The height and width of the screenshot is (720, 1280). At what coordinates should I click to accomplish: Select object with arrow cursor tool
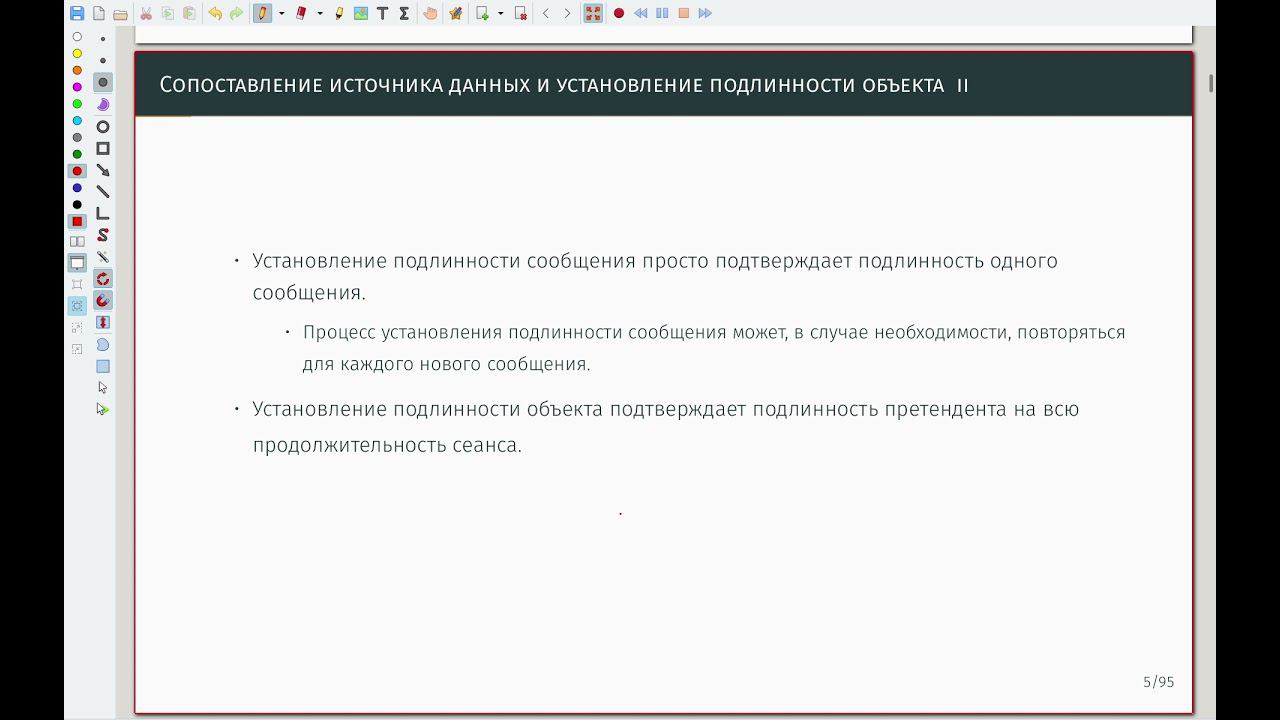tap(103, 387)
